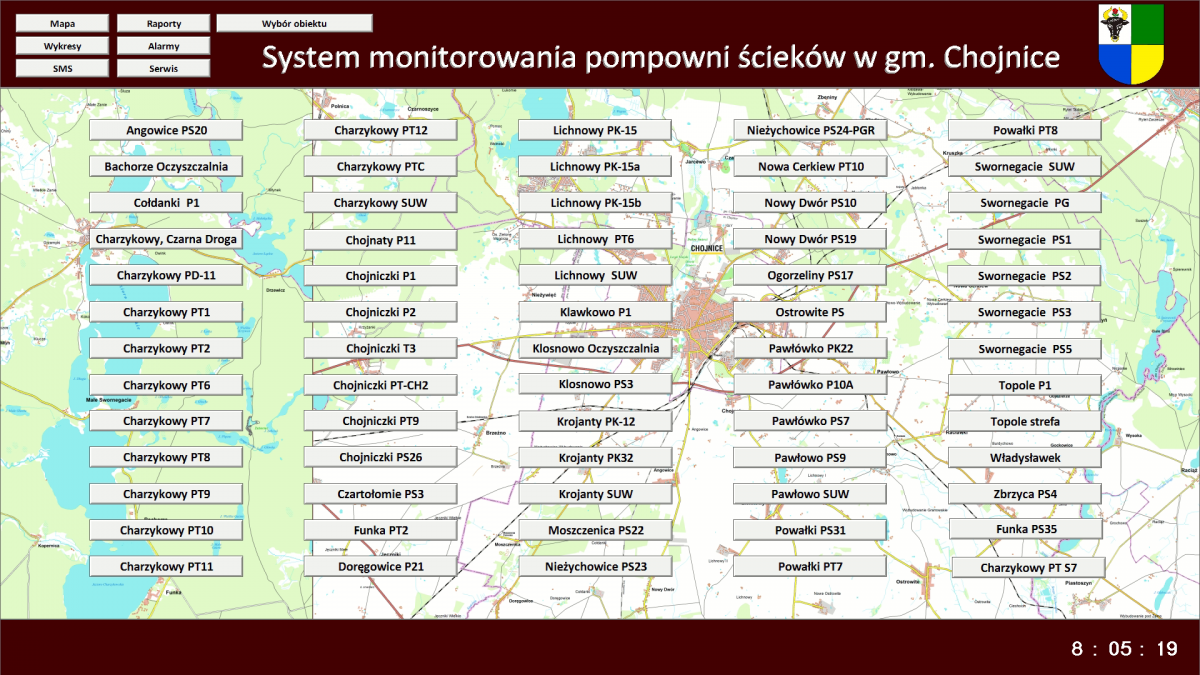Open the Mapa view
The height and width of the screenshot is (675, 1200).
[x=62, y=23]
